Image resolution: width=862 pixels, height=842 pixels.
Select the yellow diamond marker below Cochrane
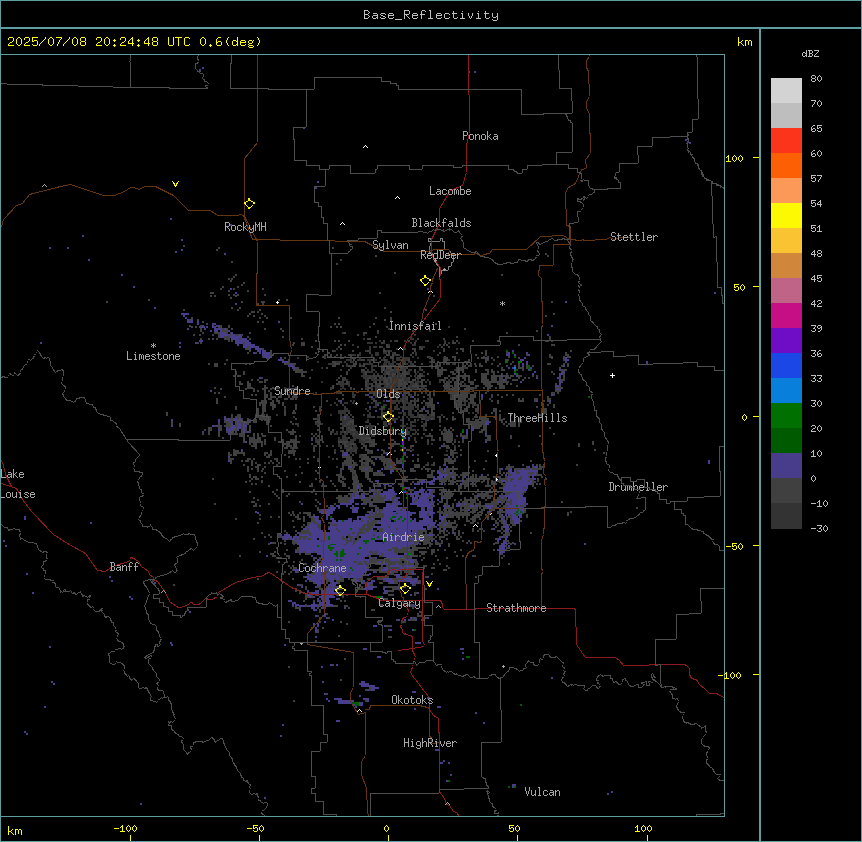point(340,590)
